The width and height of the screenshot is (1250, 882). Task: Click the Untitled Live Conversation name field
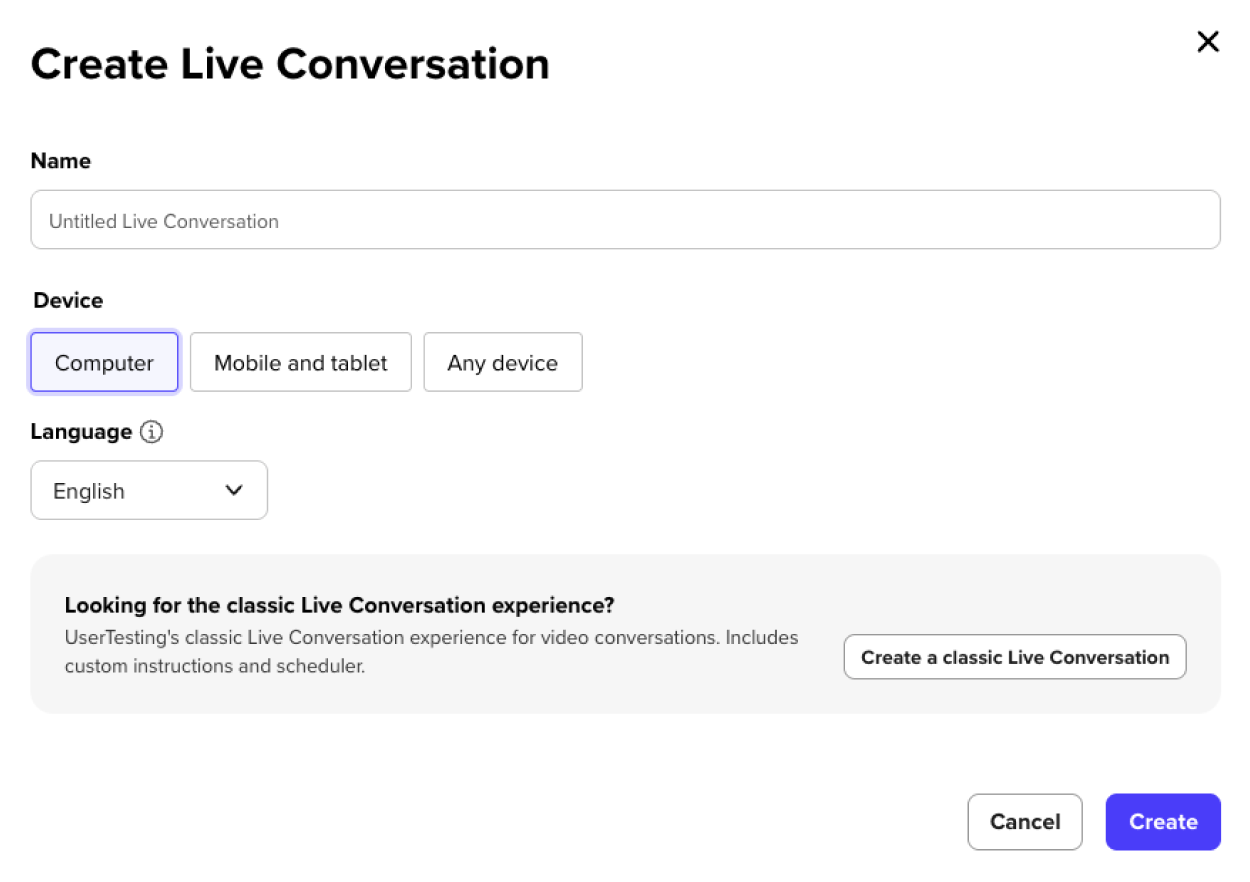[x=625, y=219]
